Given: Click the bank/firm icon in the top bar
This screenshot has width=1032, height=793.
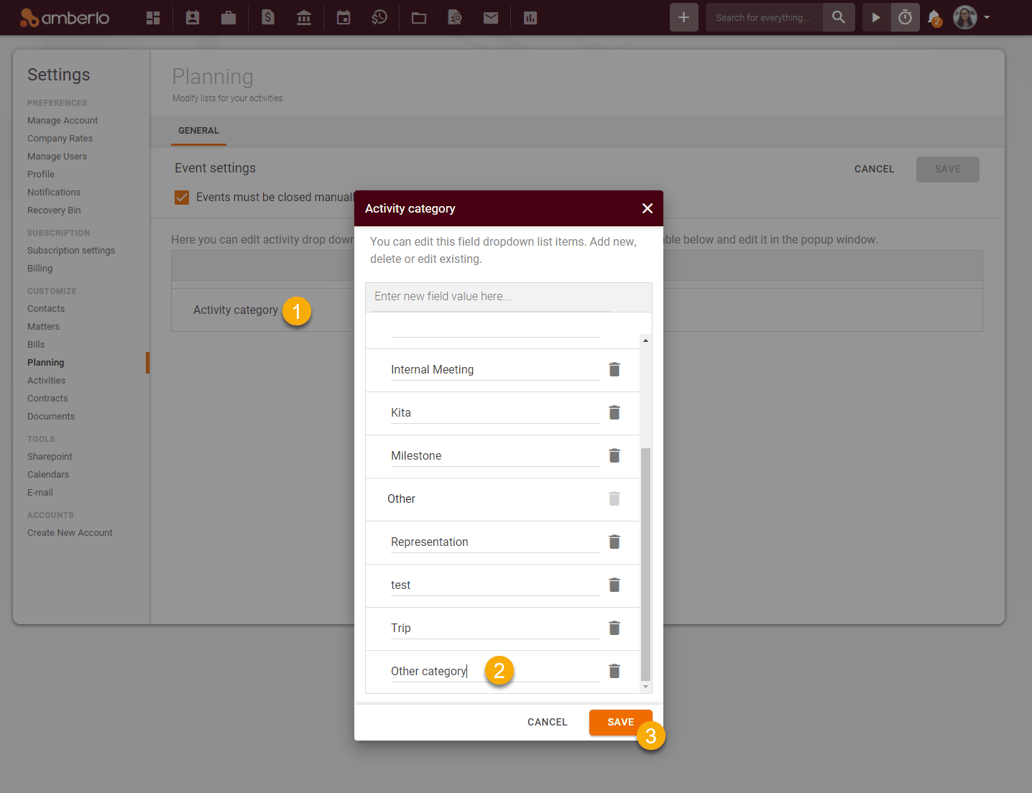Looking at the screenshot, I should (x=304, y=17).
